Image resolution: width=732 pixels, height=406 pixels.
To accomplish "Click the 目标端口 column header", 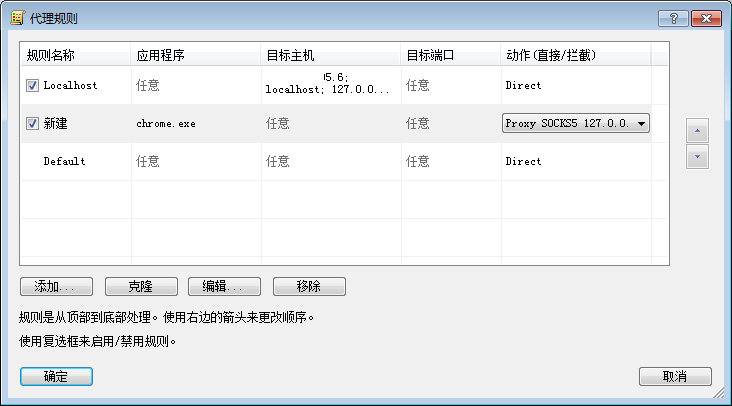I will click(x=450, y=55).
